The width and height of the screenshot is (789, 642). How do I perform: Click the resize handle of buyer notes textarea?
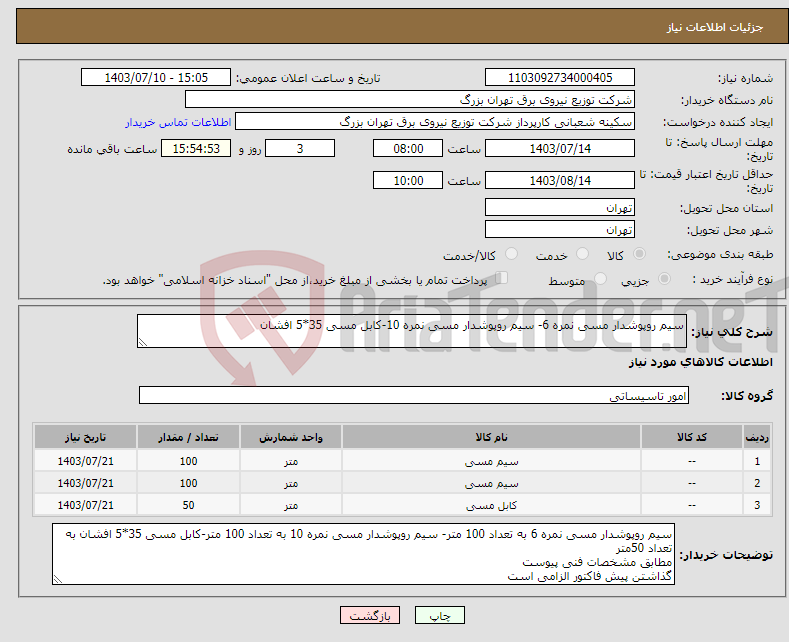58,579
